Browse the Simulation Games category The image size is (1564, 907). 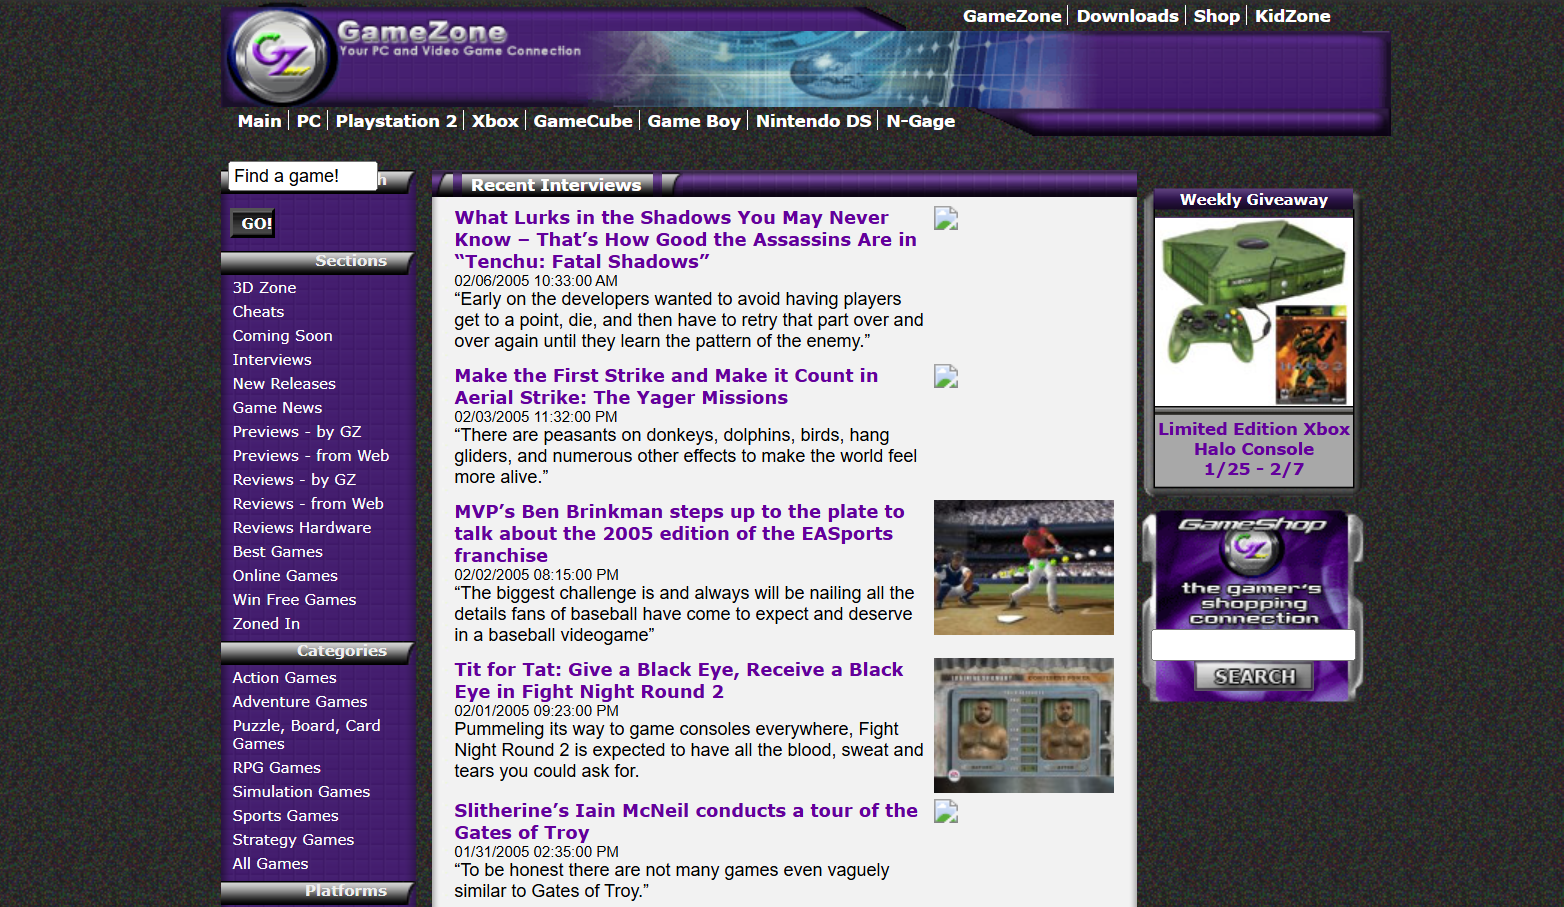tap(301, 792)
